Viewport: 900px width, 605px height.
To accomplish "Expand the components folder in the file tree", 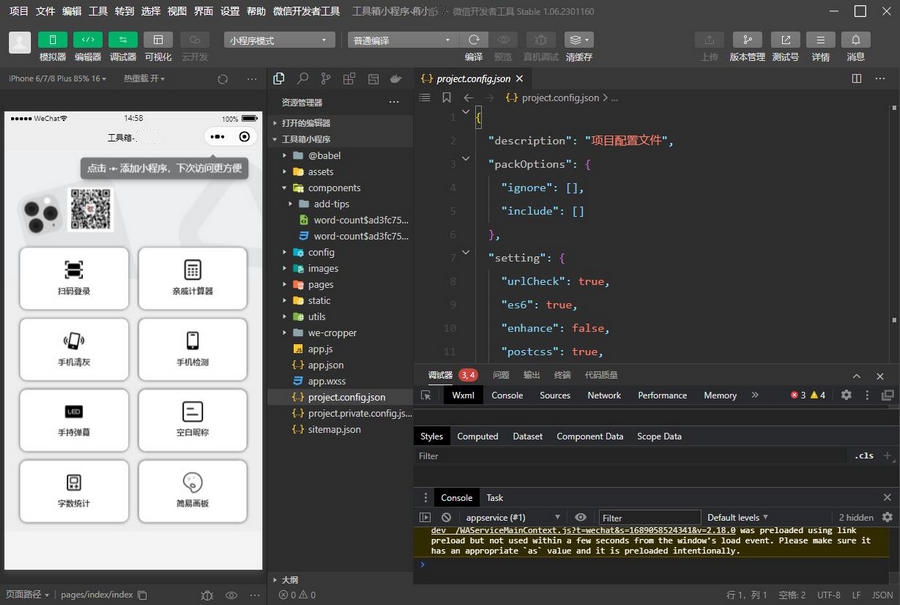I will (334, 188).
